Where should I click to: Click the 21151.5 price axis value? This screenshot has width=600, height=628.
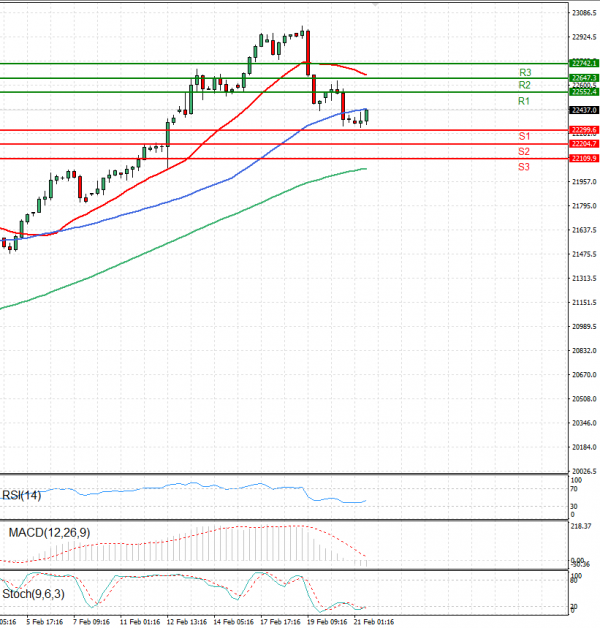pyautogui.click(x=584, y=302)
